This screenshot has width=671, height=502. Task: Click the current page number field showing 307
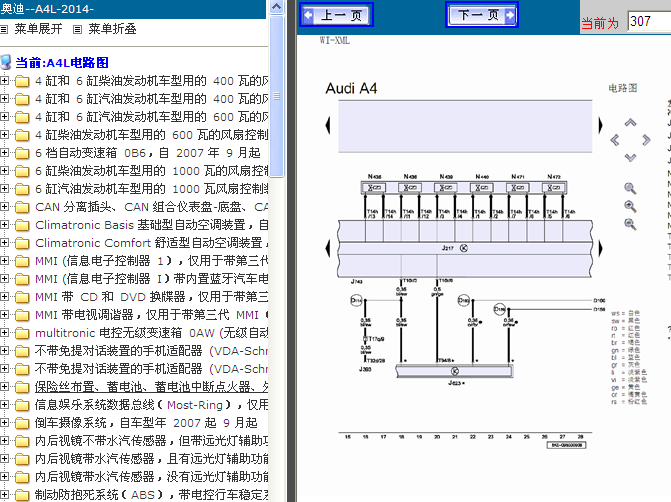(649, 21)
